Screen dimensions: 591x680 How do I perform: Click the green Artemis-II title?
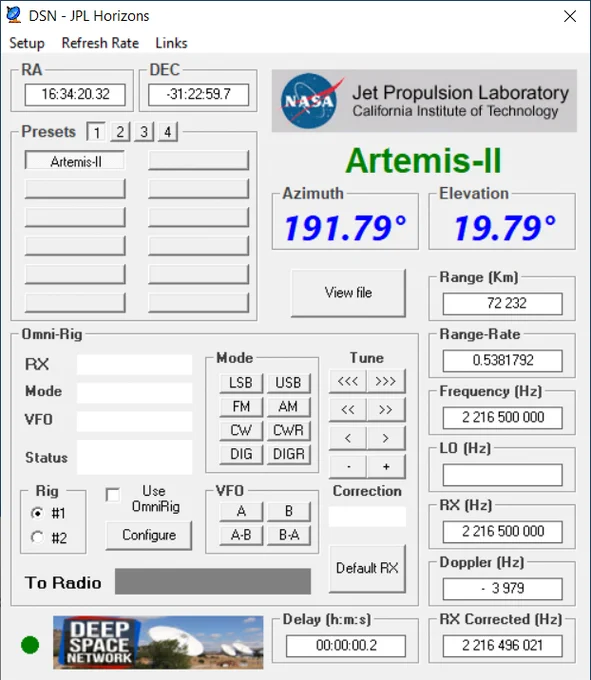pyautogui.click(x=424, y=160)
